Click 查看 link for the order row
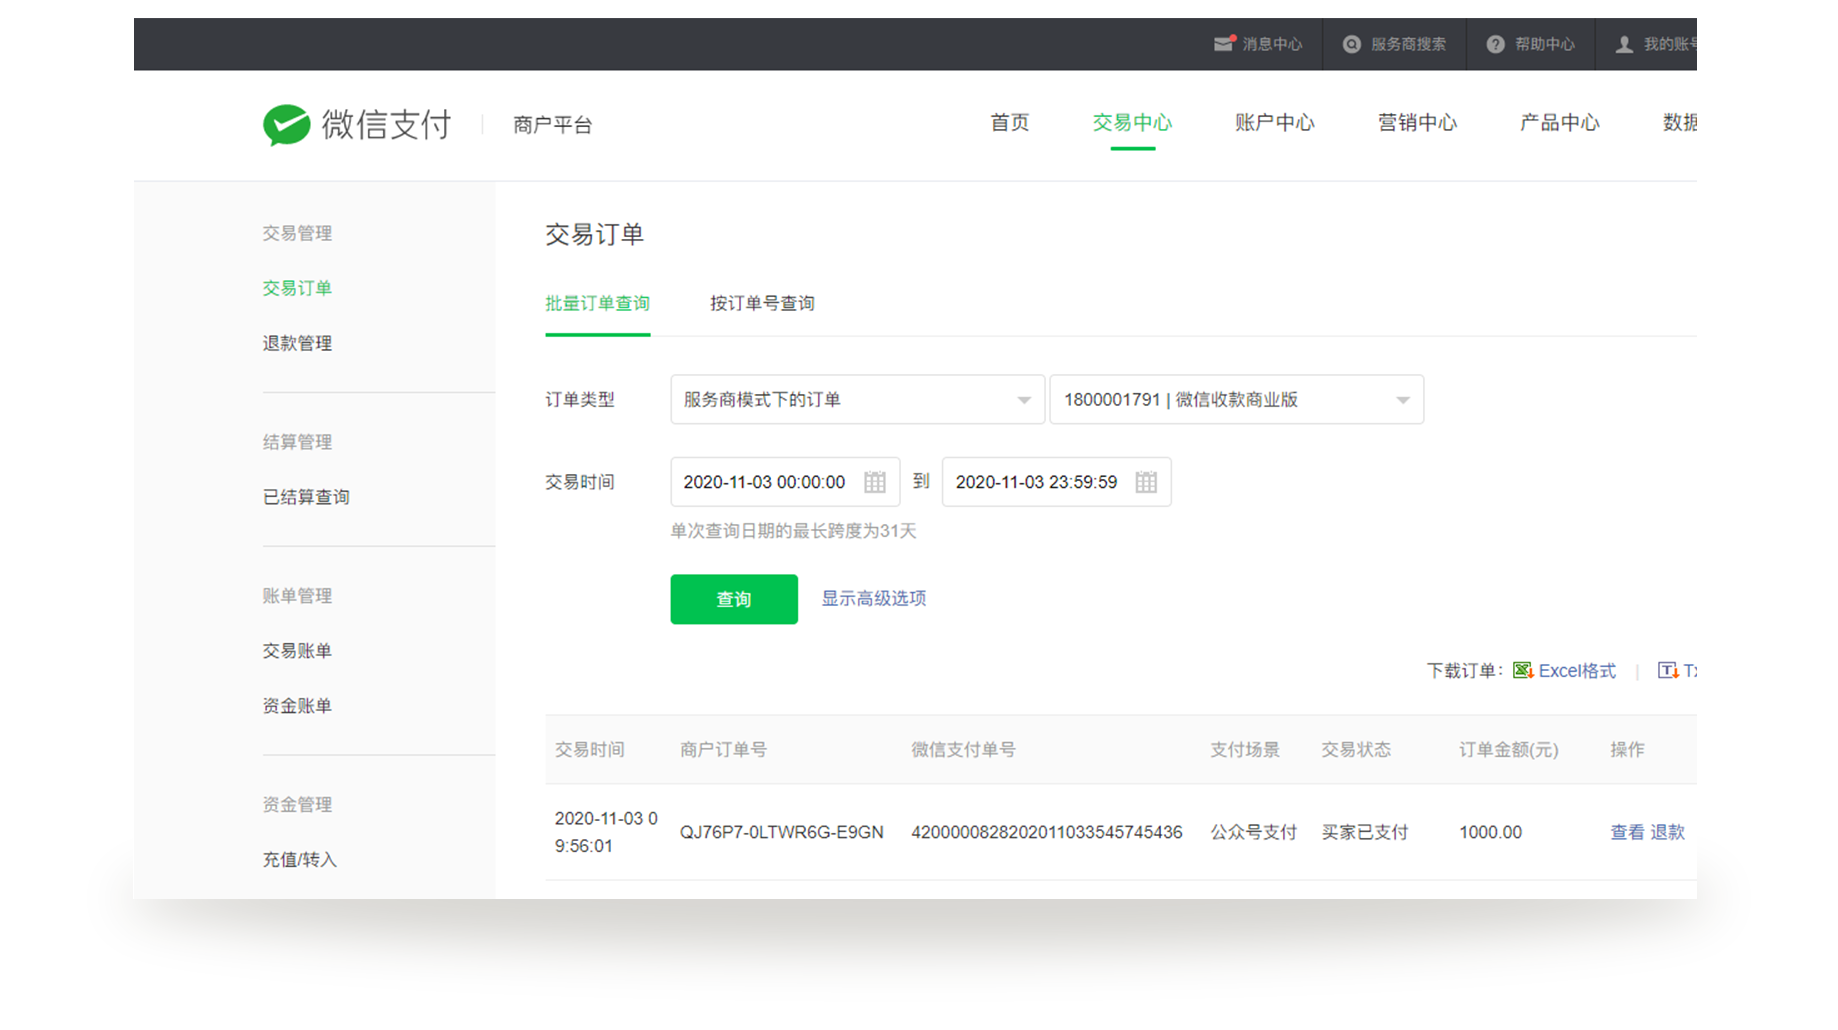Image resolution: width=1838 pixels, height=1030 pixels. (x=1627, y=832)
